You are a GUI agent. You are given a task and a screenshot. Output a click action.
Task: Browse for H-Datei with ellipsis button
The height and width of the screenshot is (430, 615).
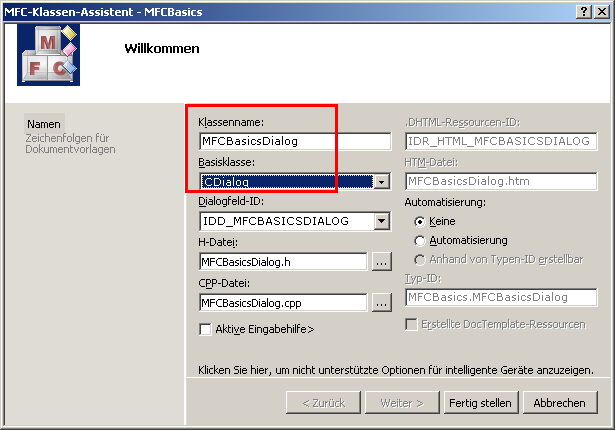381,262
